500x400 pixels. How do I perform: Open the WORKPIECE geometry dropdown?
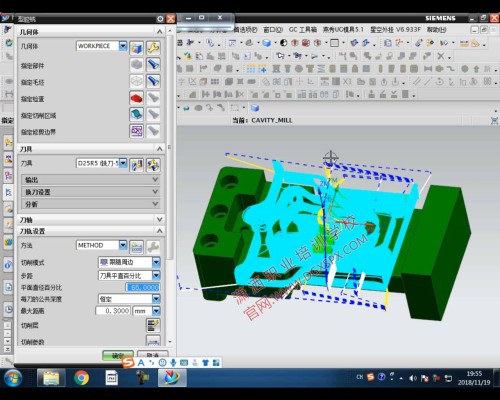coord(123,45)
